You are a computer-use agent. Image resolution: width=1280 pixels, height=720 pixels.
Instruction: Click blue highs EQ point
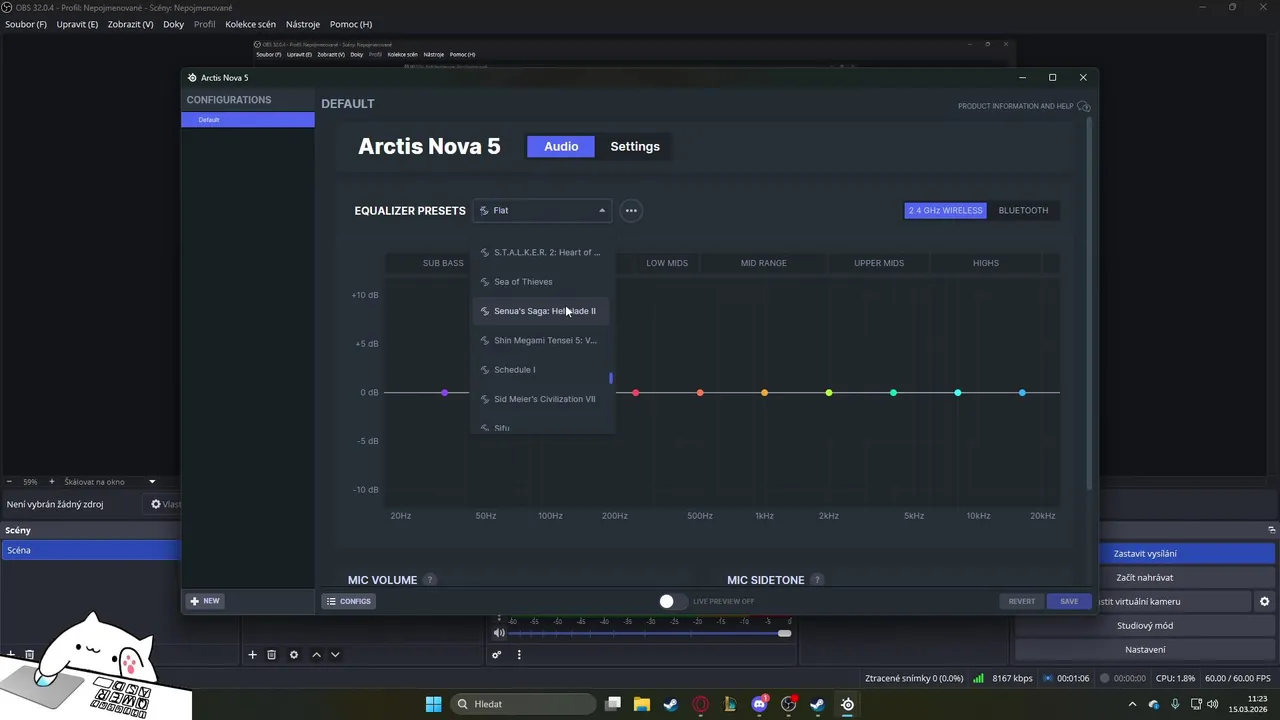(x=1022, y=393)
